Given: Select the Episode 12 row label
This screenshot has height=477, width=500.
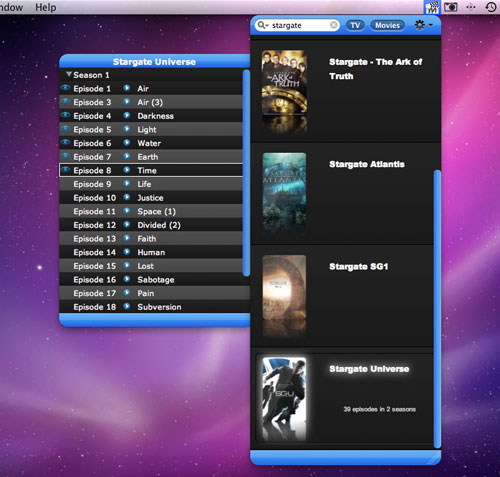Looking at the screenshot, I should click(95, 225).
